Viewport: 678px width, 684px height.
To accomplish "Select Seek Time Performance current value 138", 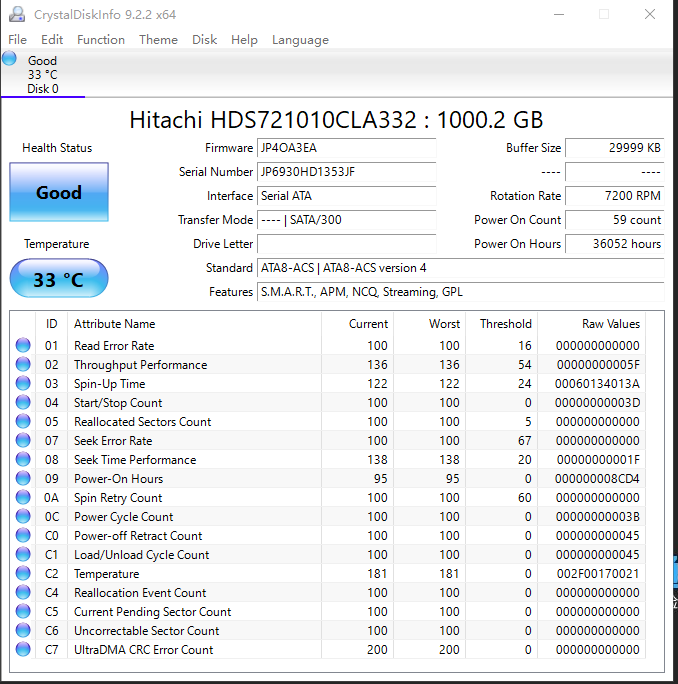I will (377, 459).
